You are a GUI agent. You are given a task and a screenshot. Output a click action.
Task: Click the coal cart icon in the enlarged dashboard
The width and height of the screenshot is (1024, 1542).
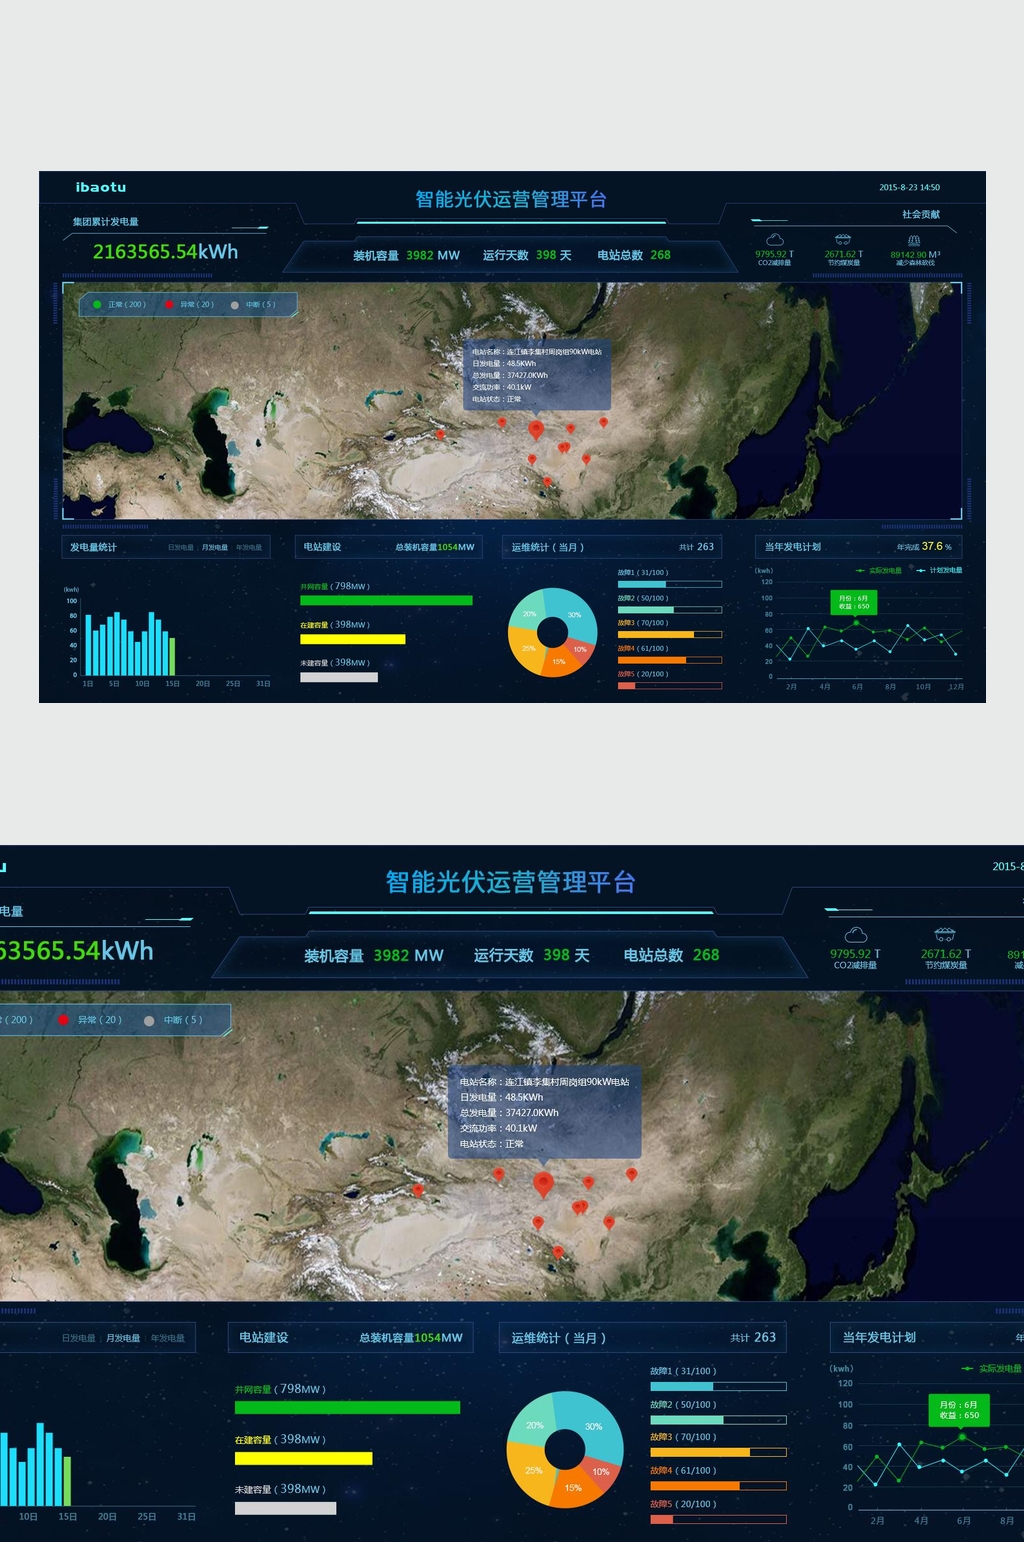pyautogui.click(x=945, y=934)
